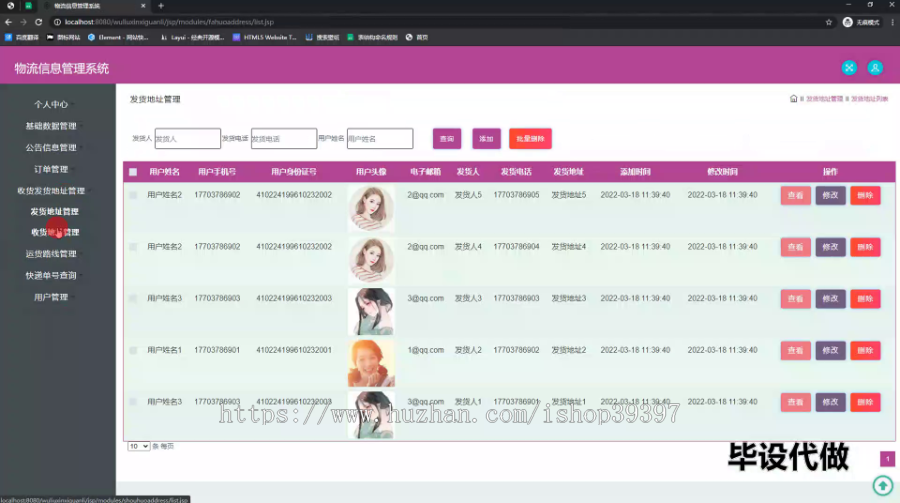The image size is (900, 503).
Task: Click the avatar thumbnail in 发货人5 row
Action: [371, 208]
